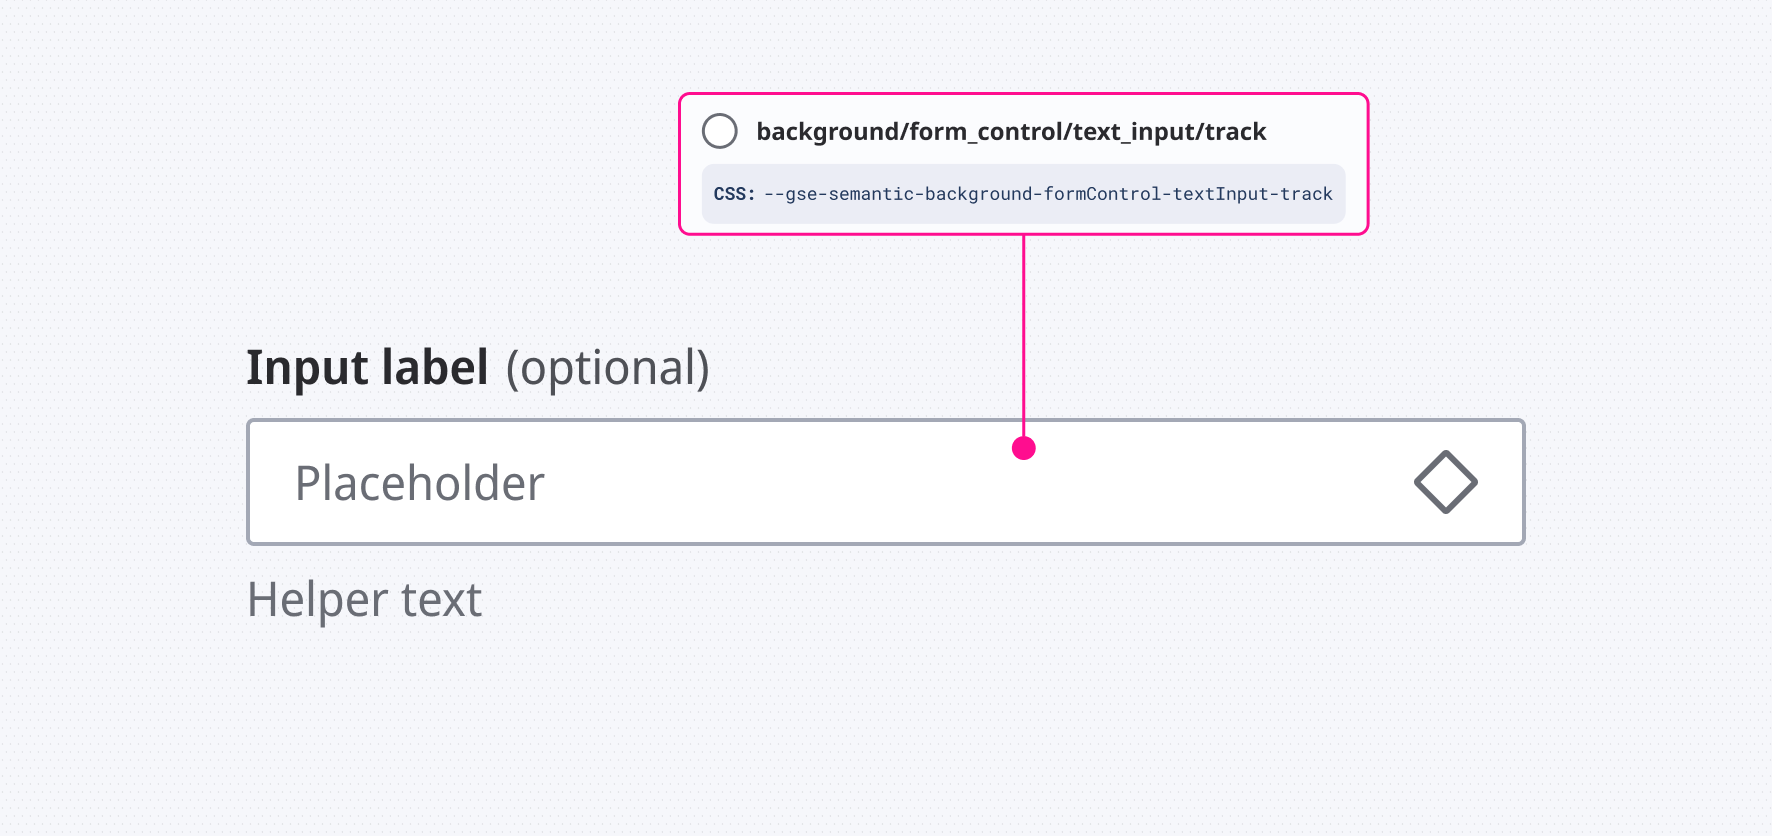The width and height of the screenshot is (1772, 836).
Task: Click the diamond glyph at the input's right edge
Action: tap(1446, 483)
